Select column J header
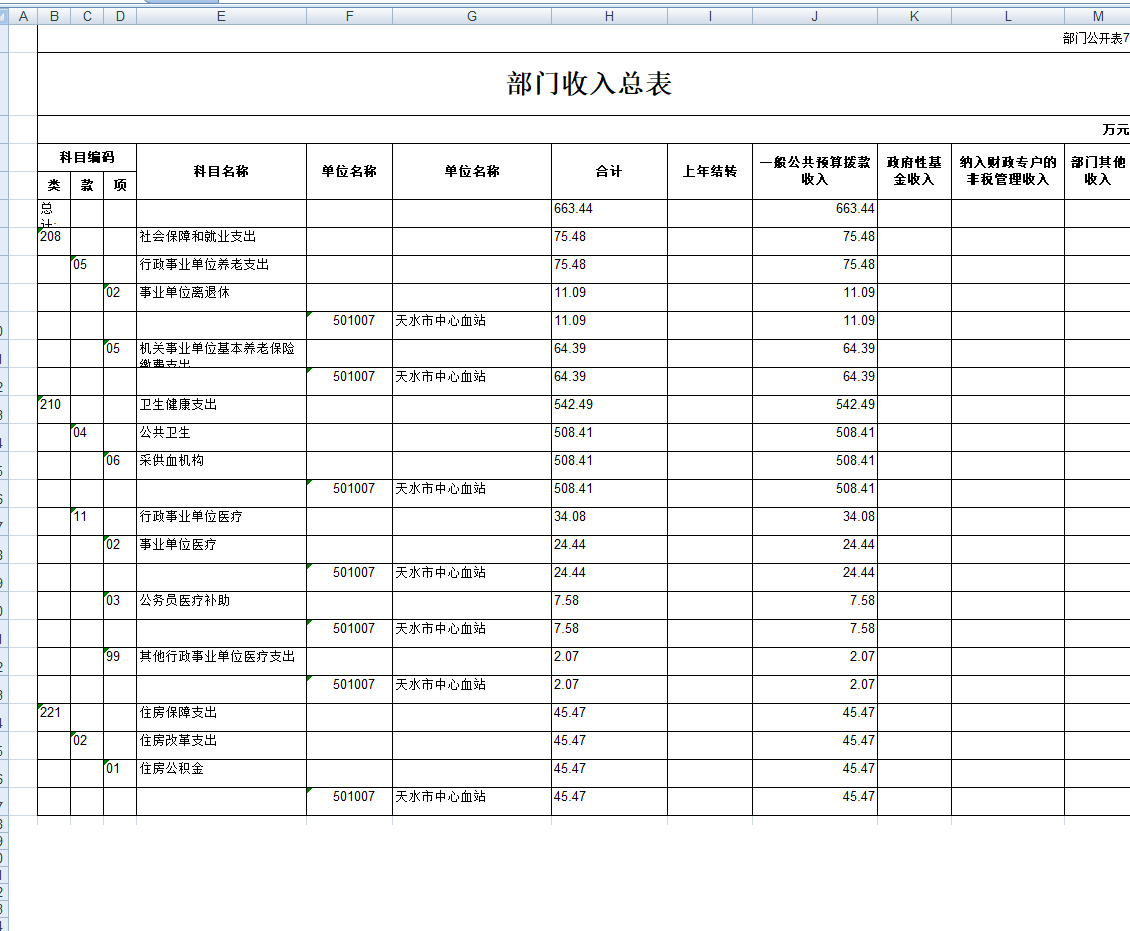This screenshot has width=1130, height=931. point(814,16)
